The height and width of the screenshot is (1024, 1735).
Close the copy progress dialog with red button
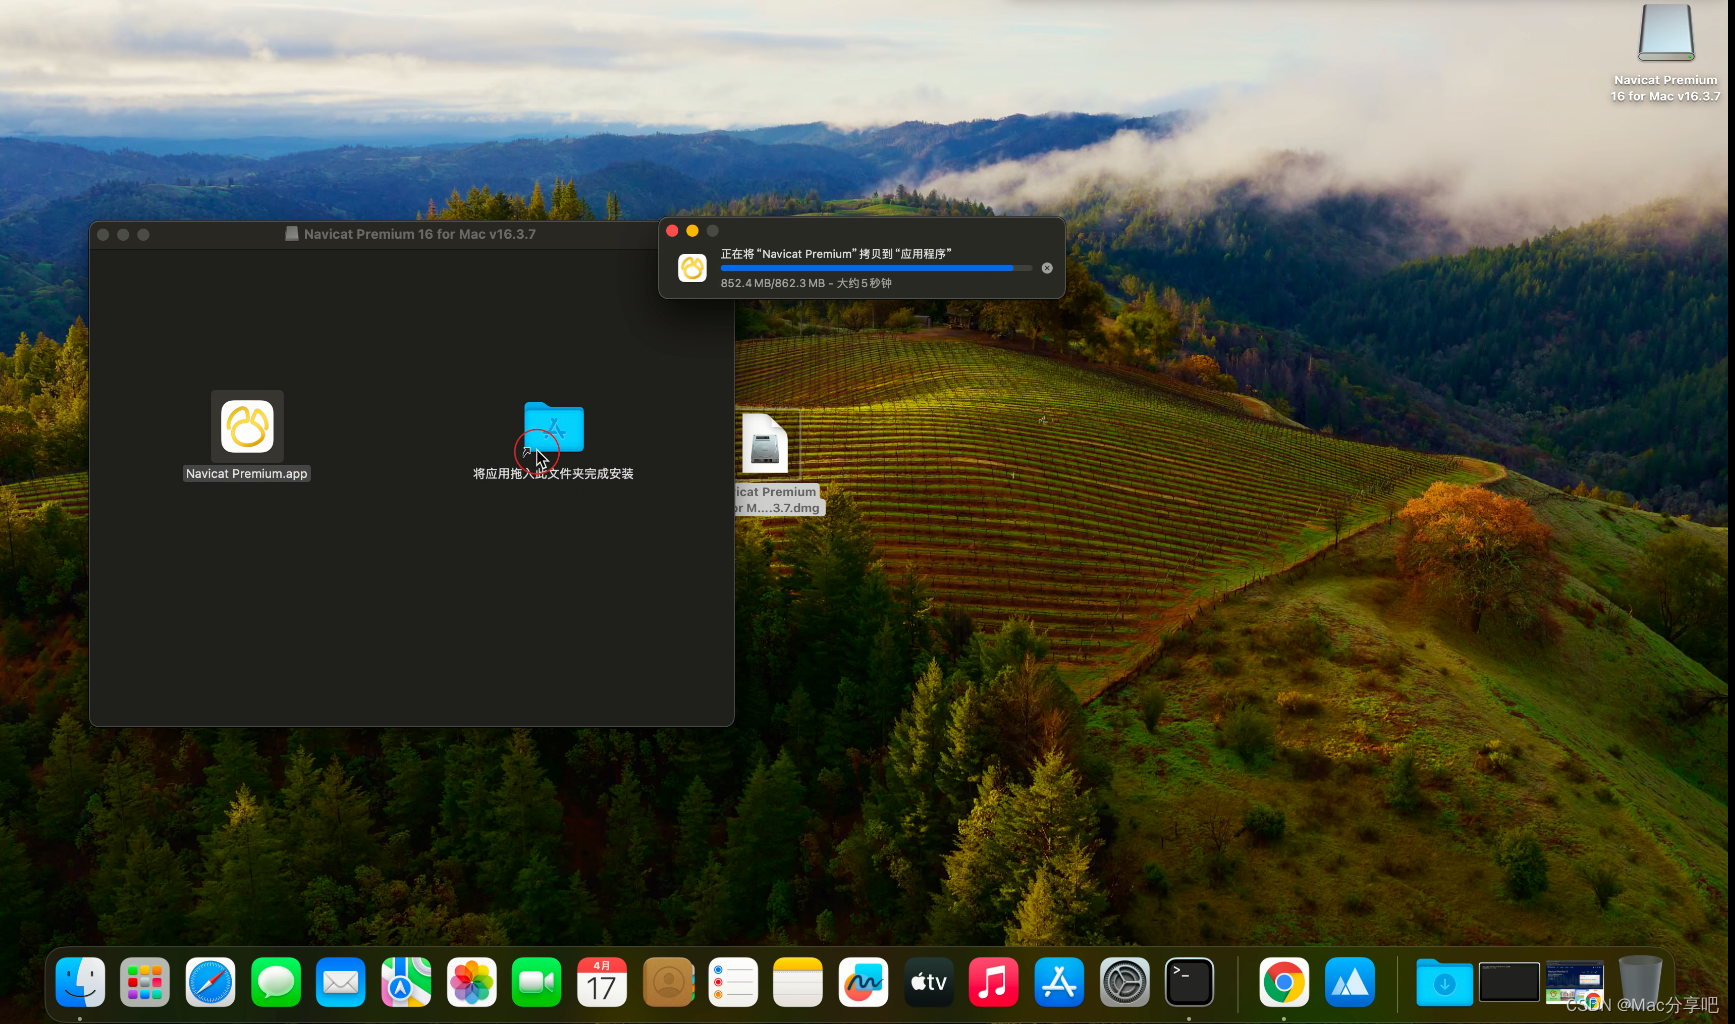[672, 231]
